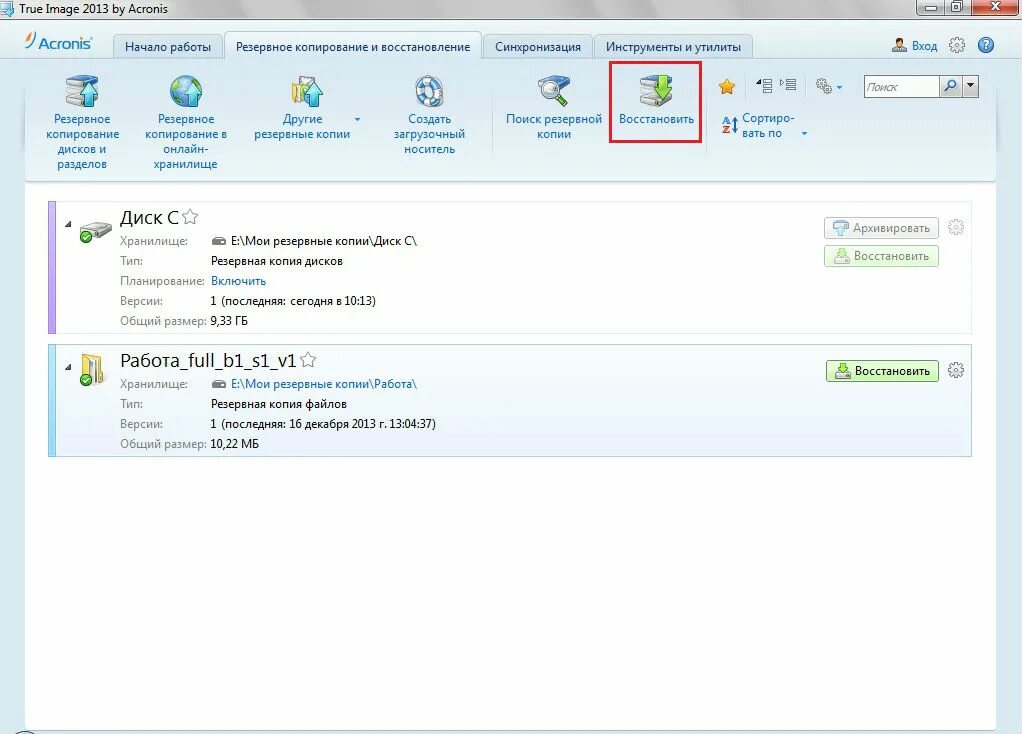The width and height of the screenshot is (1022, 734).
Task: Click Архивировать button for Диск С
Action: pos(881,228)
